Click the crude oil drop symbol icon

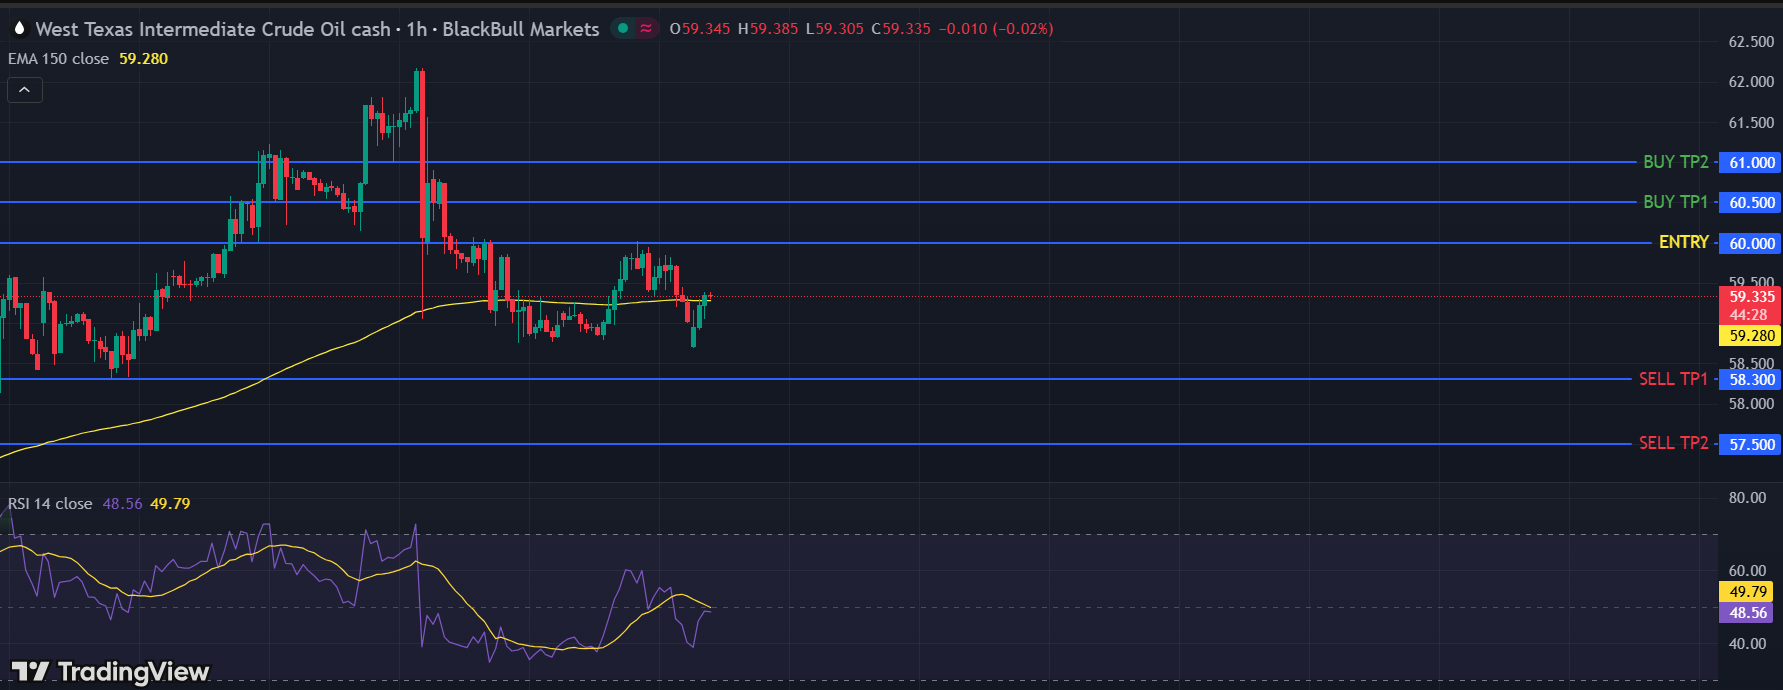coord(19,29)
